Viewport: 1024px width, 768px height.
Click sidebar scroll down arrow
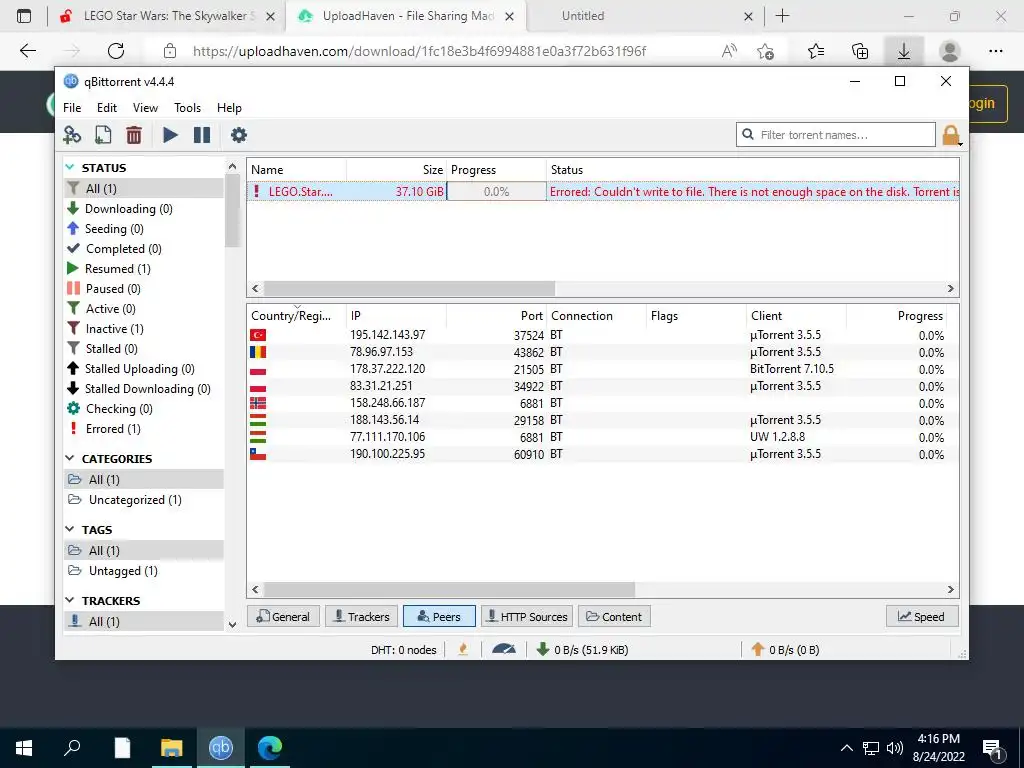[x=232, y=624]
